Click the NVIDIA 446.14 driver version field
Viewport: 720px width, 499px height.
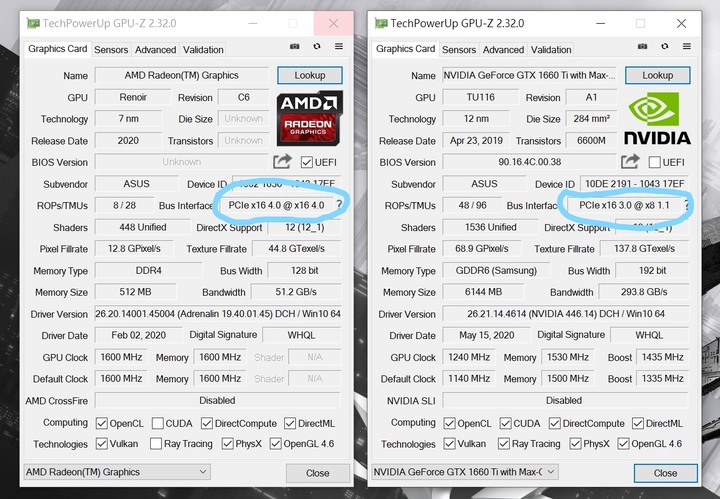(565, 314)
